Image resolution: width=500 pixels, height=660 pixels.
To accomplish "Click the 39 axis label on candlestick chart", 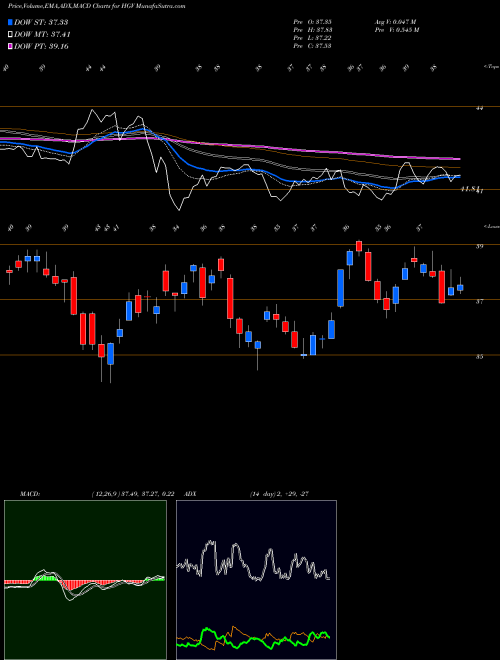I will pyautogui.click(x=479, y=246).
